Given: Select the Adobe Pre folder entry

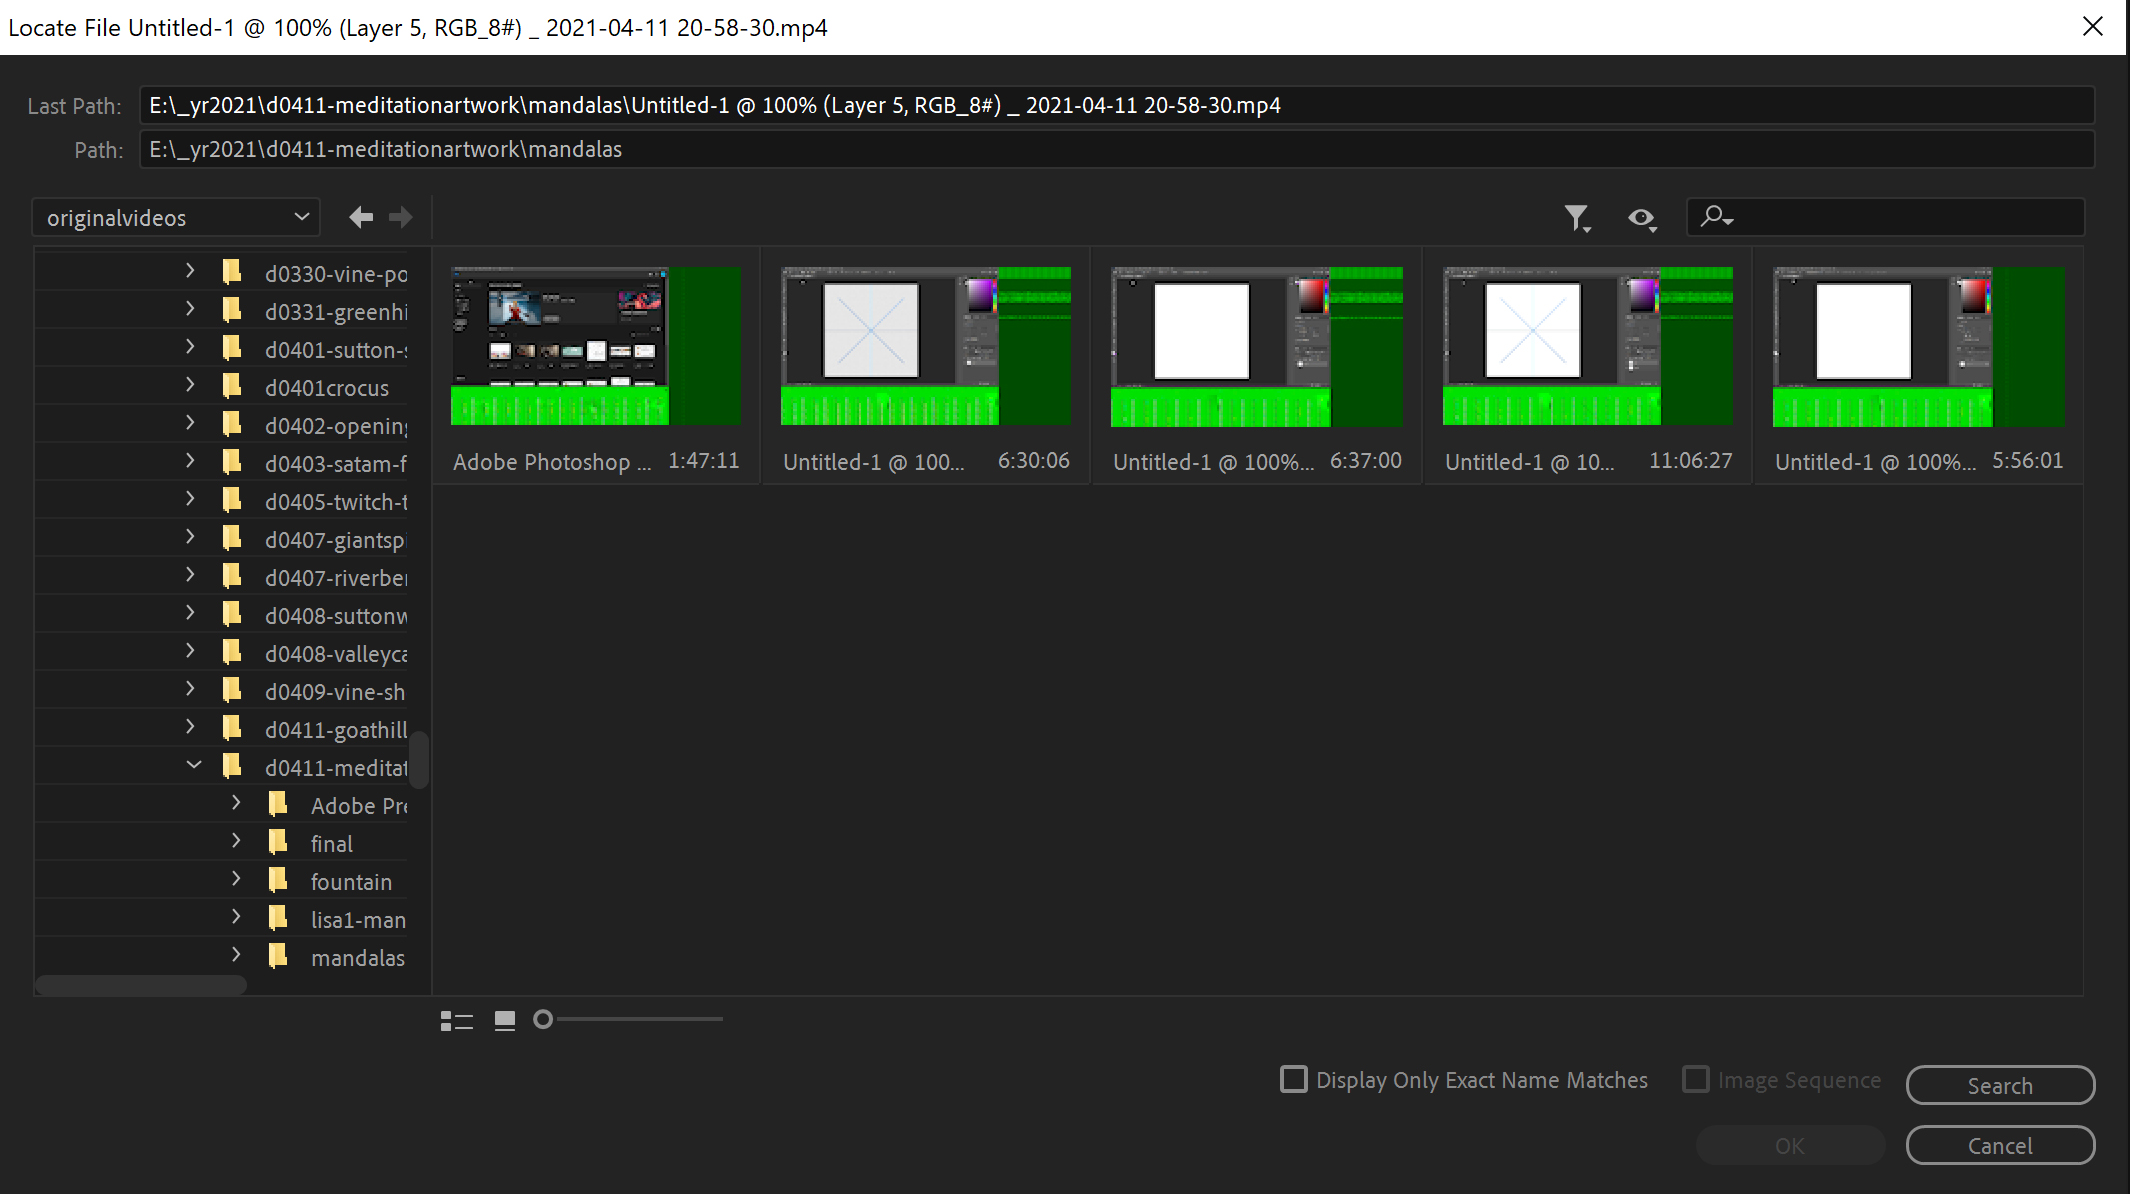Looking at the screenshot, I should click(x=360, y=805).
